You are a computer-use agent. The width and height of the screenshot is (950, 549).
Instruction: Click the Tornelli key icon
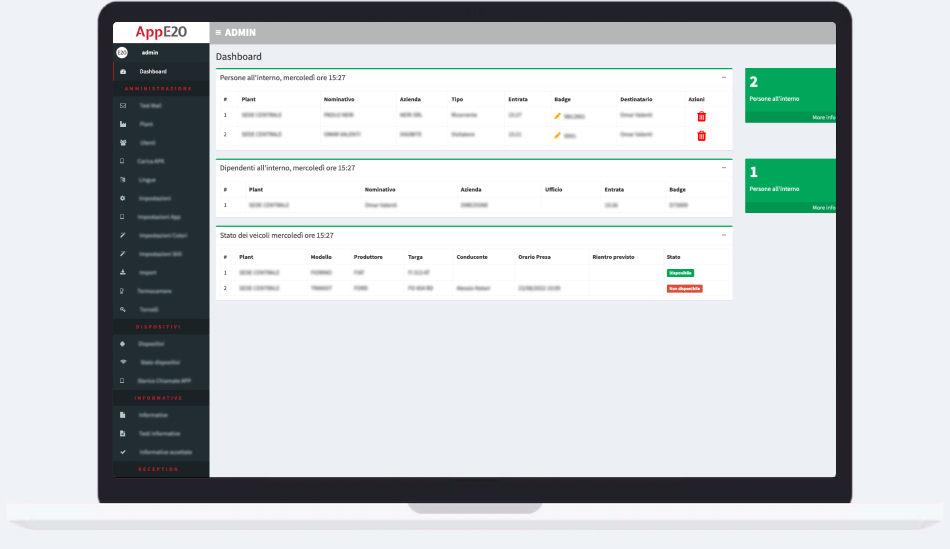coord(122,310)
